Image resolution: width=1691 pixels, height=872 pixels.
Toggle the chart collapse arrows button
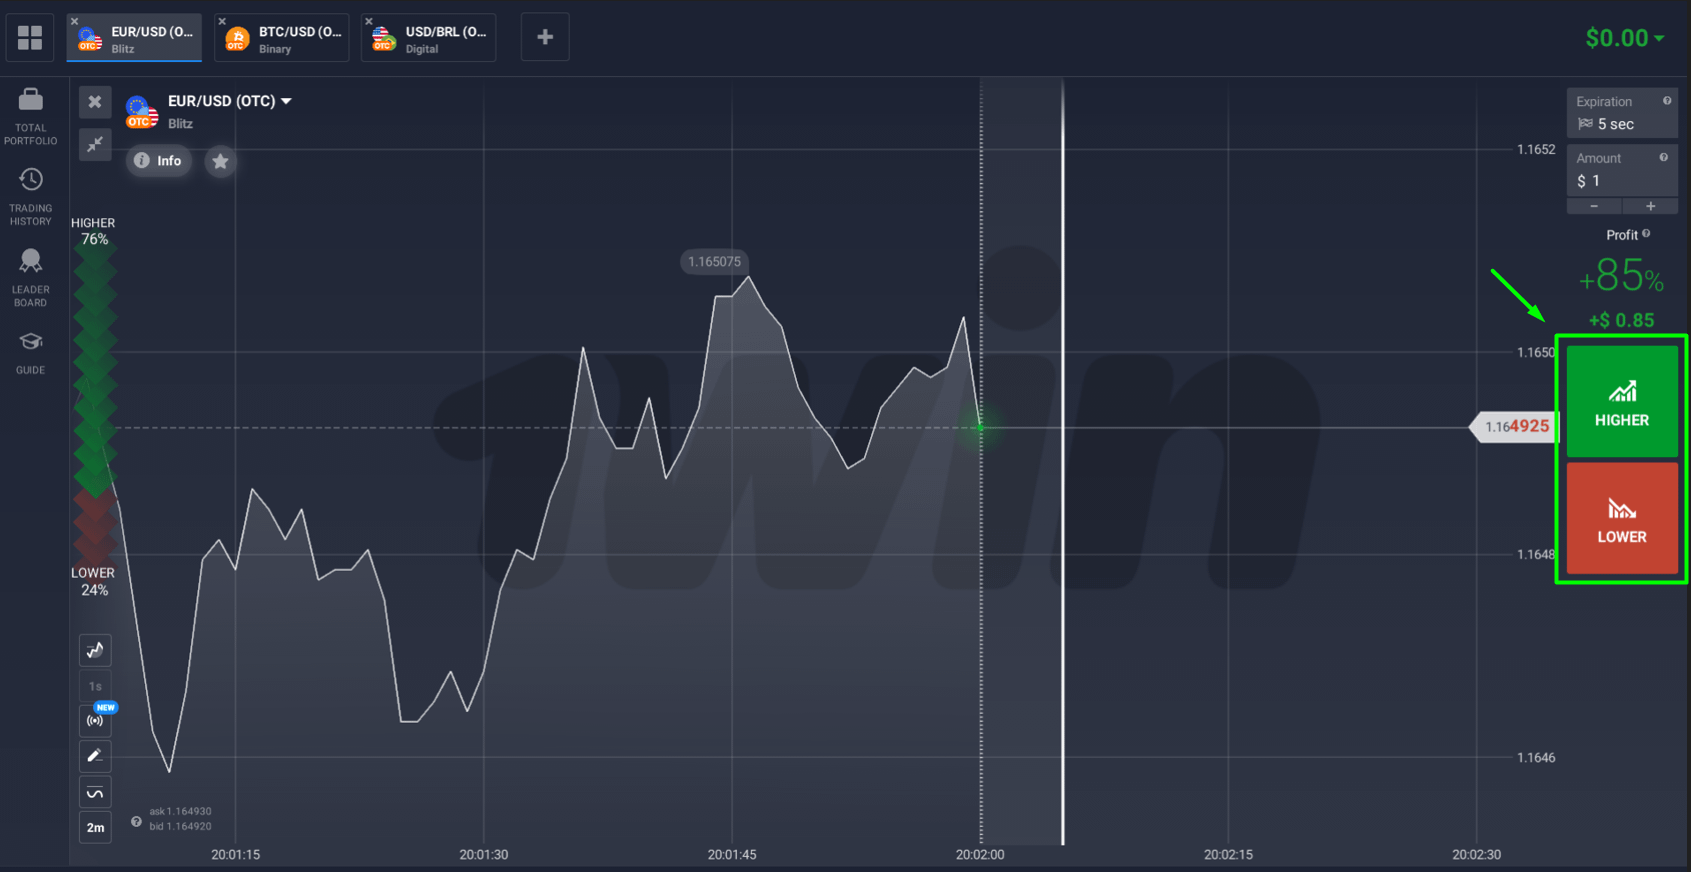coord(95,145)
